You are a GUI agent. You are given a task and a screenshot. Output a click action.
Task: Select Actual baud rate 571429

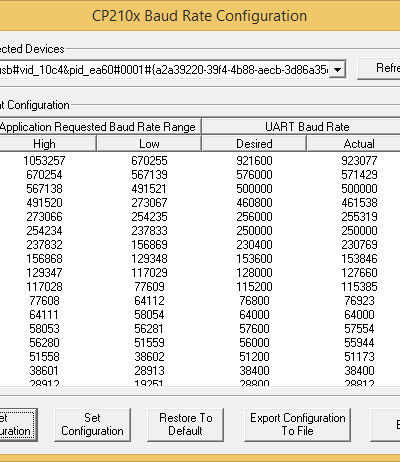tap(359, 175)
